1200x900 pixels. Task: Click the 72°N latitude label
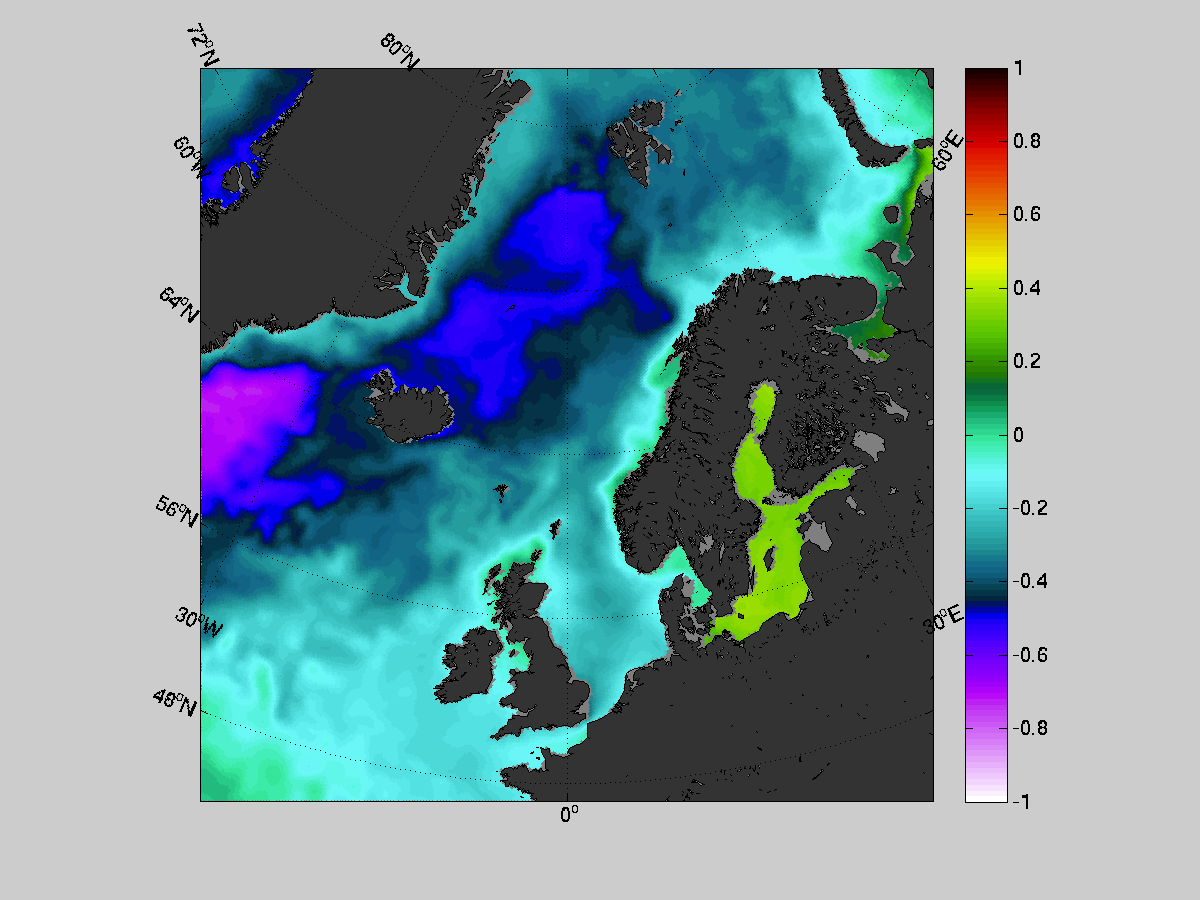coord(202,46)
